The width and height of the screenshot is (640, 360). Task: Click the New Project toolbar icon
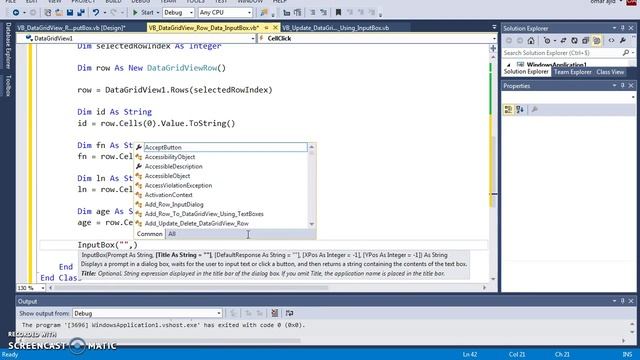(x=47, y=13)
